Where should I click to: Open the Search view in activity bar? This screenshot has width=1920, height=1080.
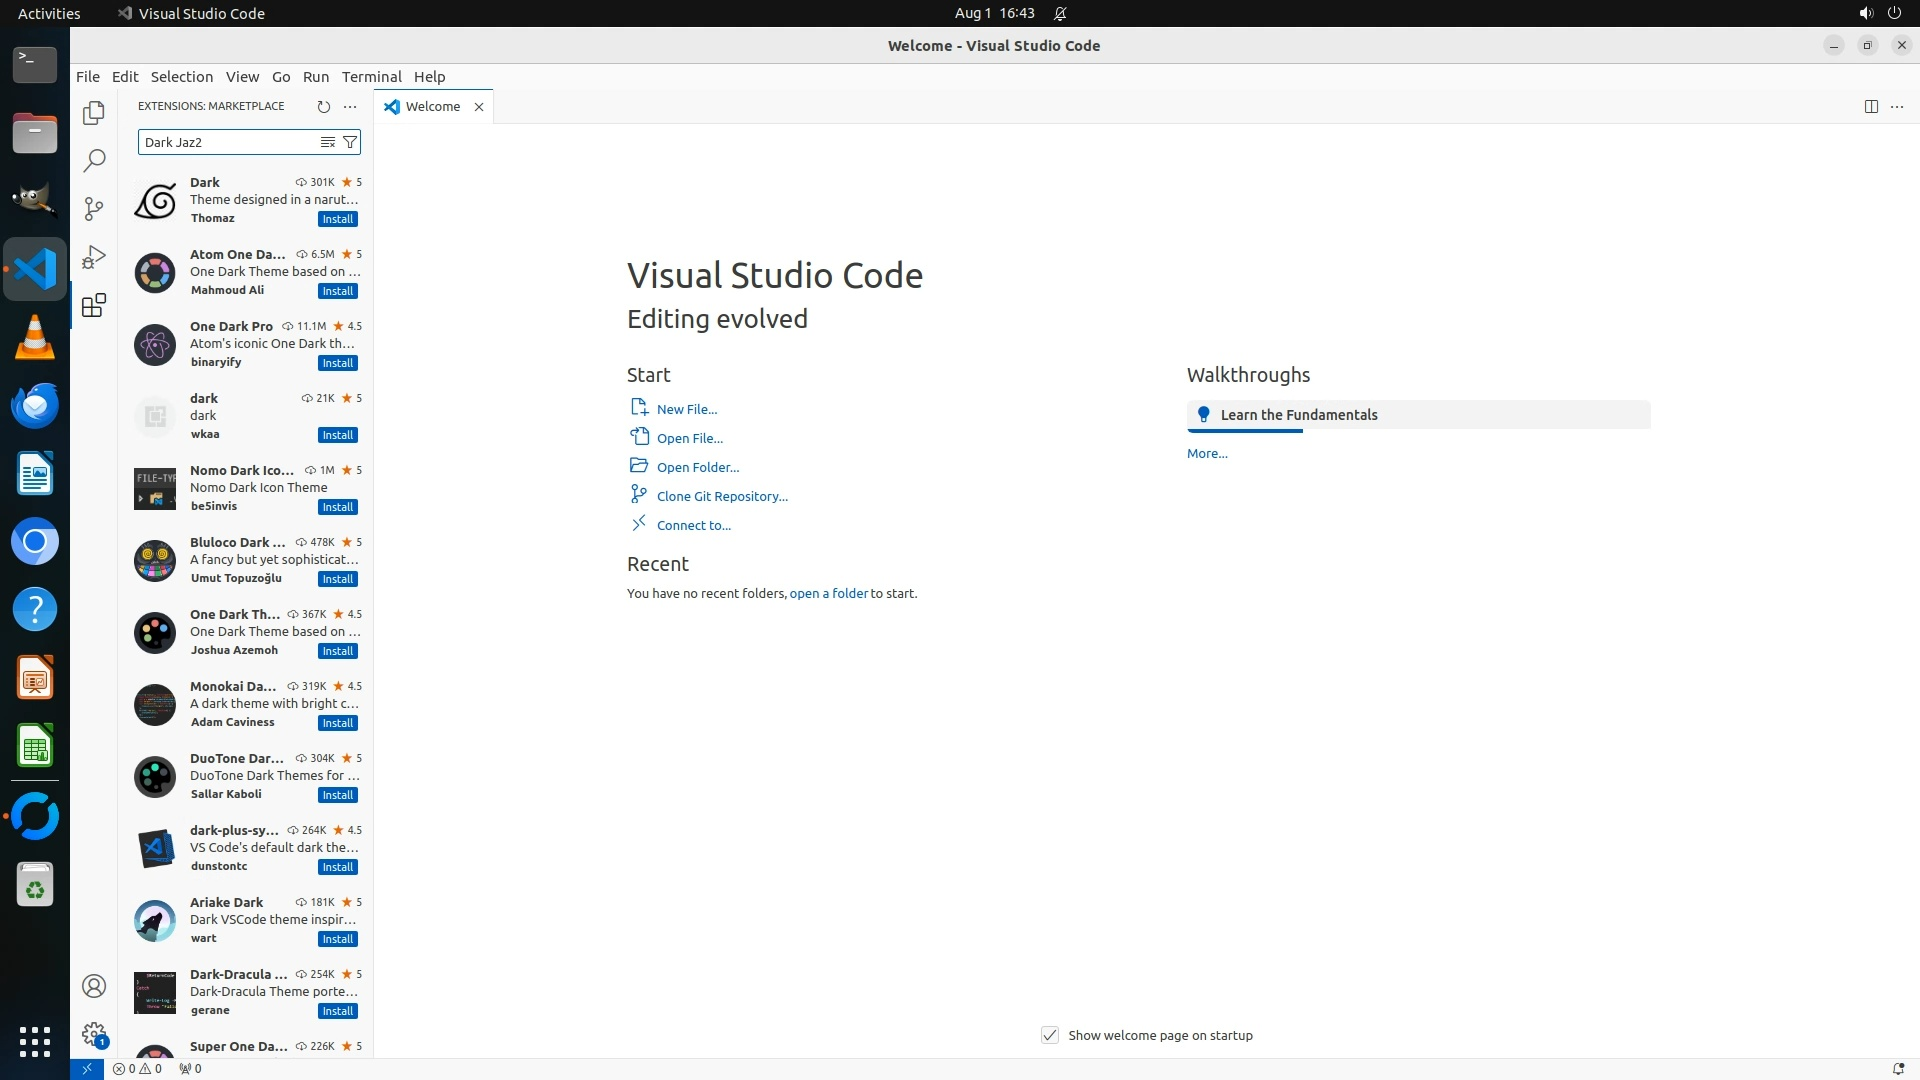click(x=93, y=161)
